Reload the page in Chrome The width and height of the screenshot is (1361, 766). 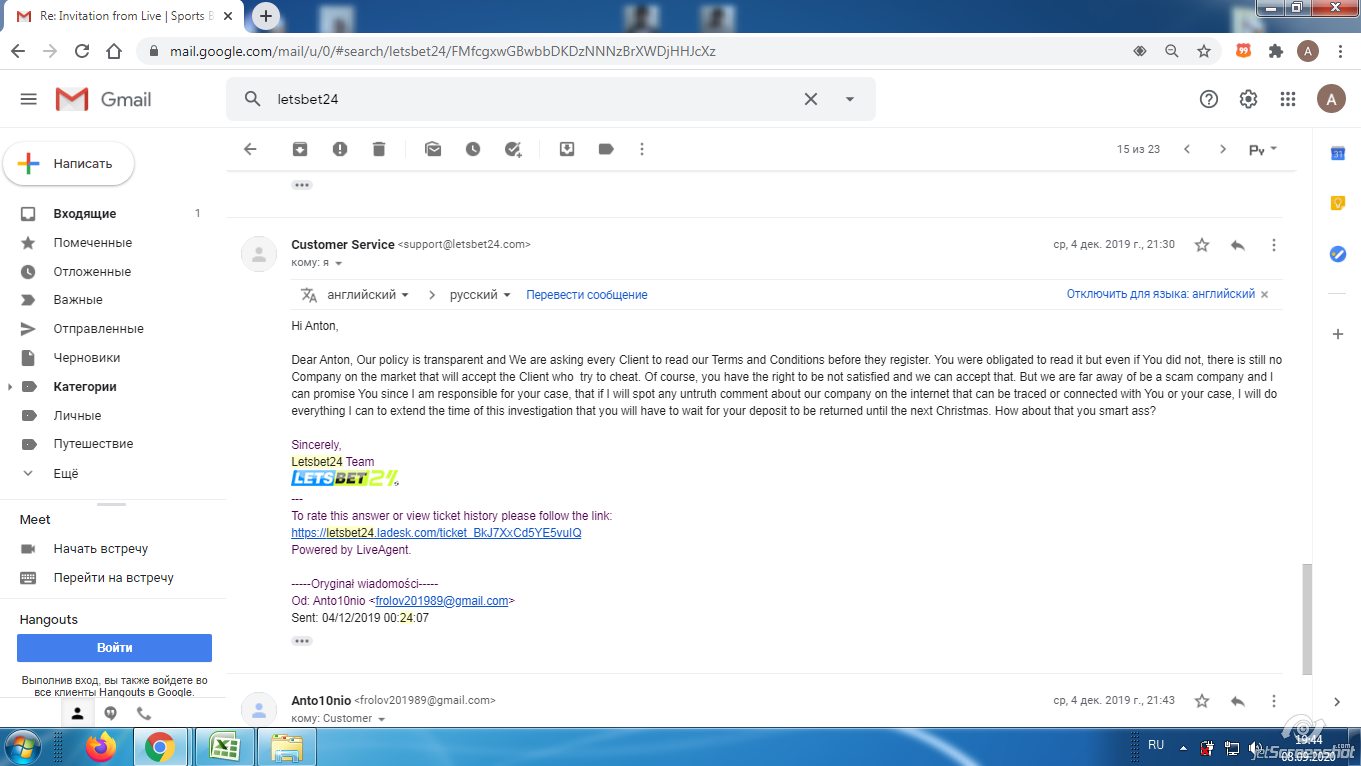(82, 51)
